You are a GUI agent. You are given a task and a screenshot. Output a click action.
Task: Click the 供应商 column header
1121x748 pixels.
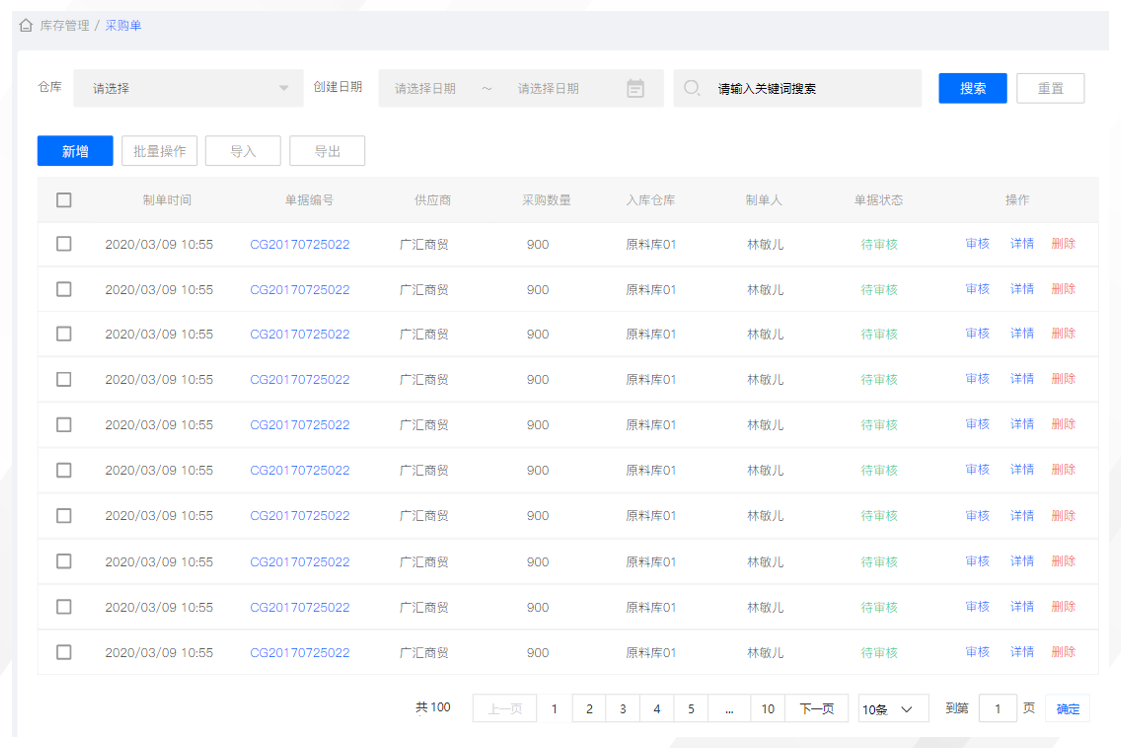(x=433, y=200)
